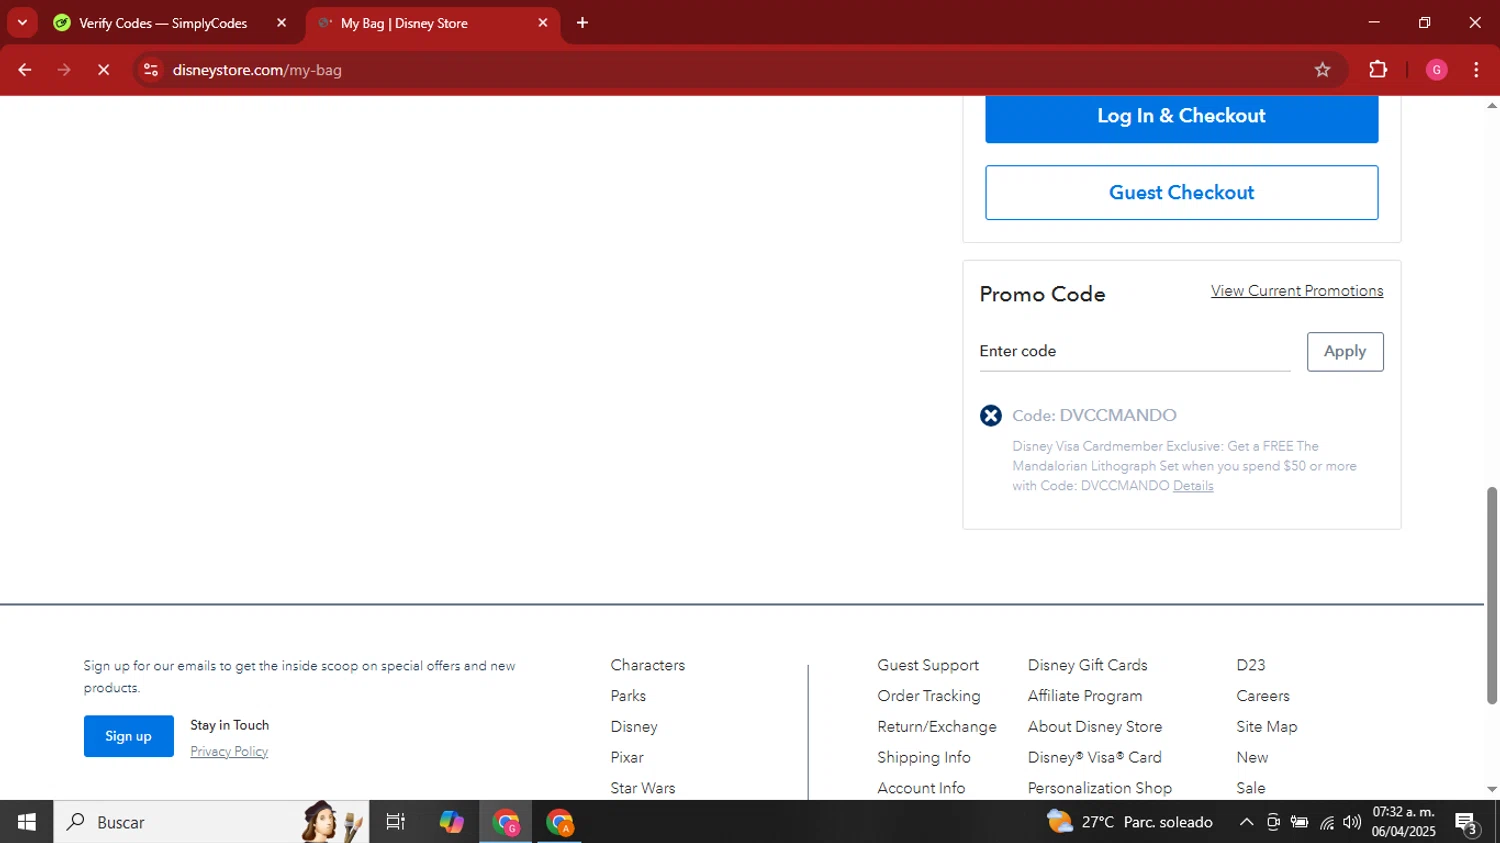This screenshot has height=843, width=1500.
Task: Stop page loading in browser toolbar
Action: (103, 70)
